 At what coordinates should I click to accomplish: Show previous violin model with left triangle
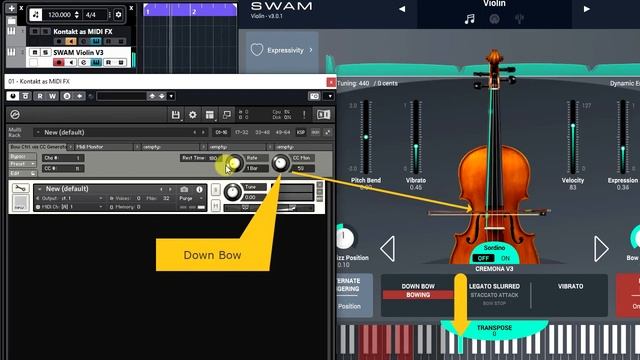coord(387,248)
